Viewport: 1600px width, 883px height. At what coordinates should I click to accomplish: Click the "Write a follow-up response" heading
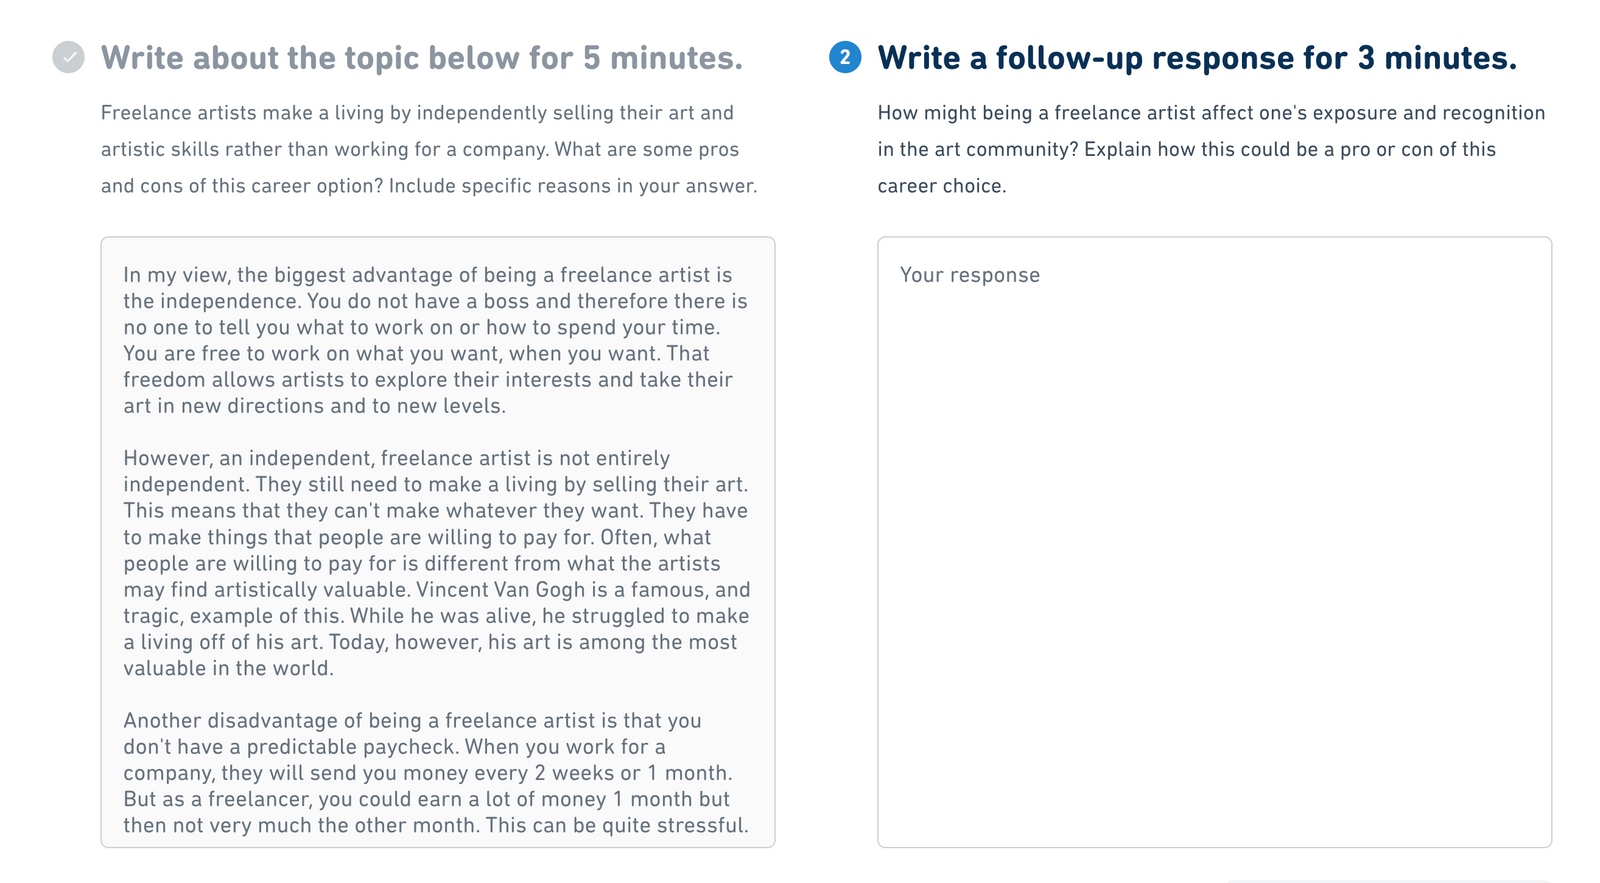[x=1196, y=58]
